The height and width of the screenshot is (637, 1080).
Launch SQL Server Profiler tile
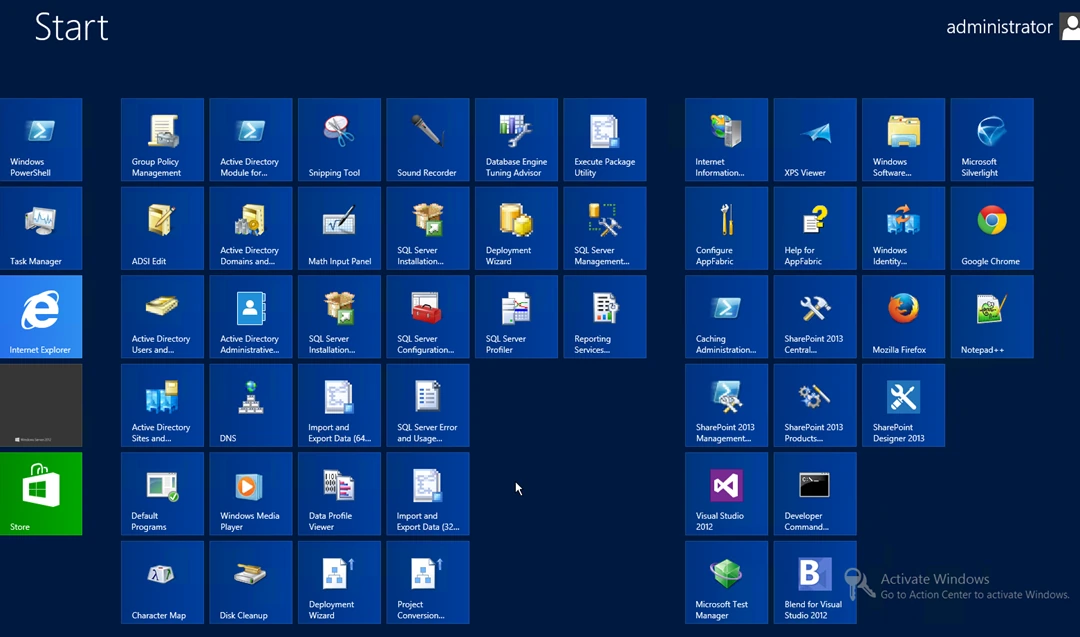point(517,317)
